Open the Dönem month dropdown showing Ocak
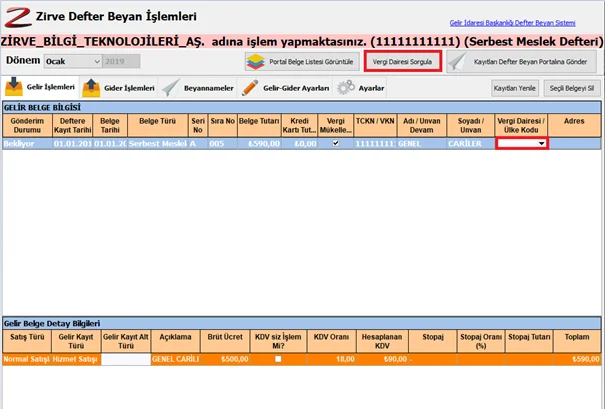605x409 pixels. (73, 61)
